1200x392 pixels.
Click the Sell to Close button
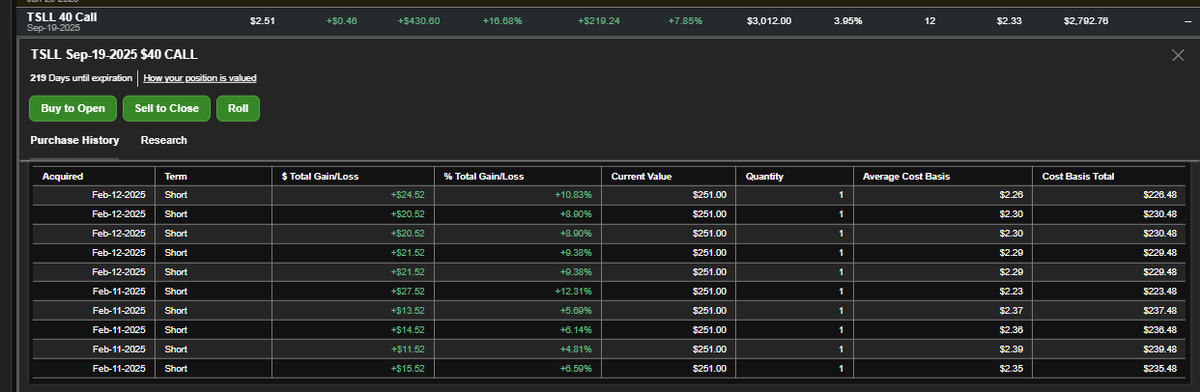167,108
